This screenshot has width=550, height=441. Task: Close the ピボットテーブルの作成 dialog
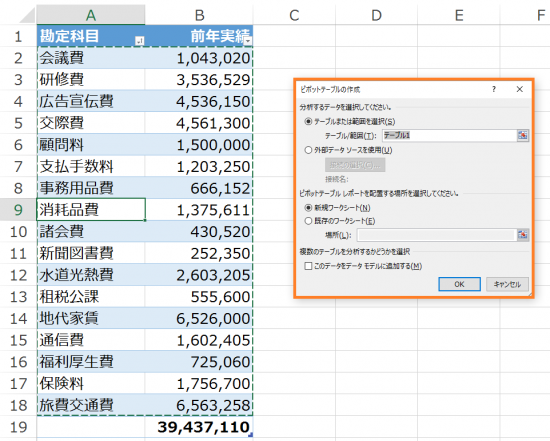click(x=519, y=89)
